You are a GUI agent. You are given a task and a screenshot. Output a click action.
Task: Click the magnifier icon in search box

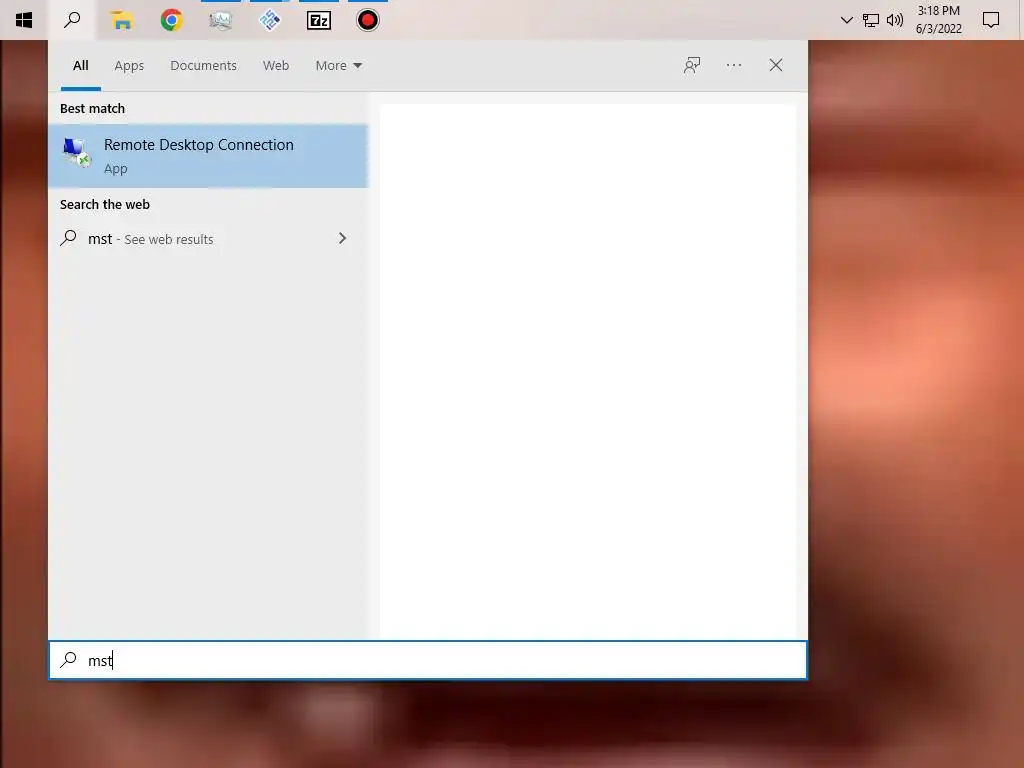(x=69, y=660)
